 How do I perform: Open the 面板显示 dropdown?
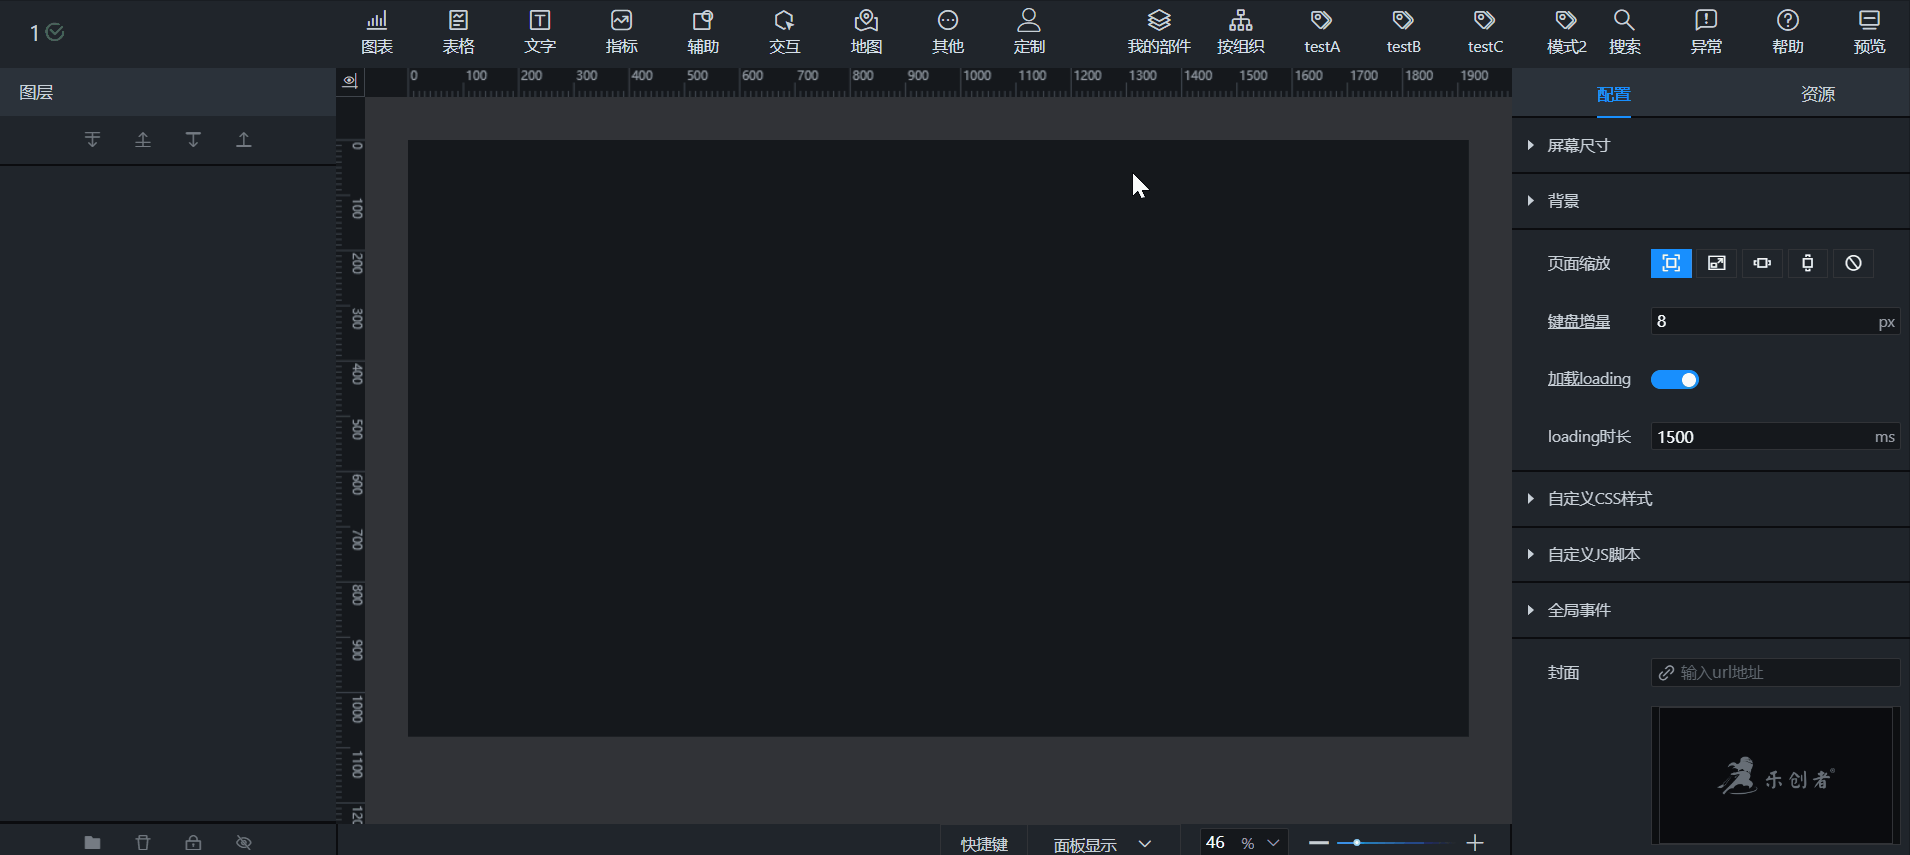coord(1102,844)
